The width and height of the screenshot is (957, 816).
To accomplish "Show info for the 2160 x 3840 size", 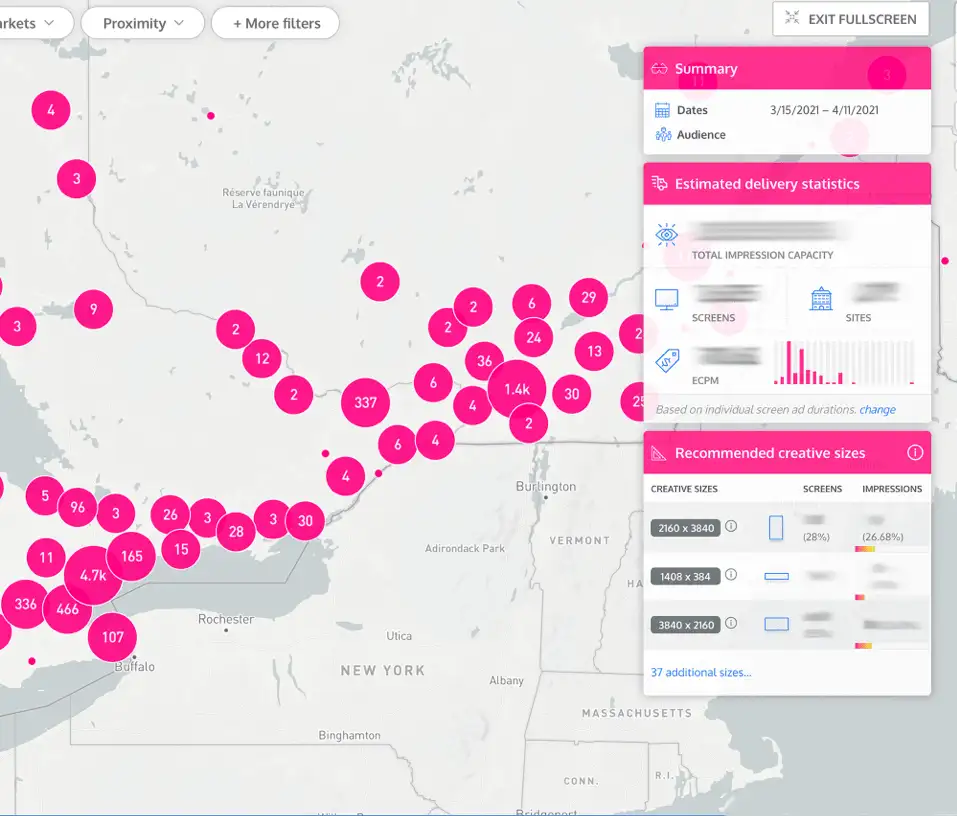I will (731, 526).
